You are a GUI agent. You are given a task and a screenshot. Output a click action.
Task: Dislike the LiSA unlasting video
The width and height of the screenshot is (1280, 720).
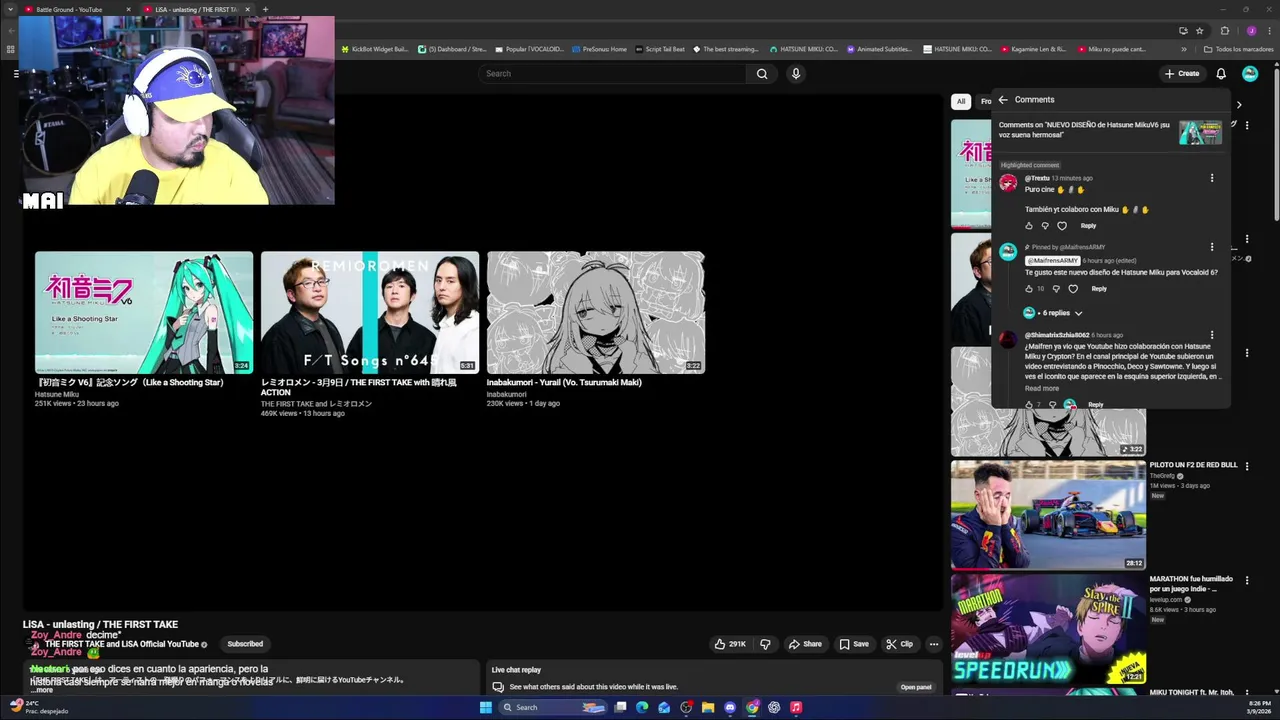point(765,644)
